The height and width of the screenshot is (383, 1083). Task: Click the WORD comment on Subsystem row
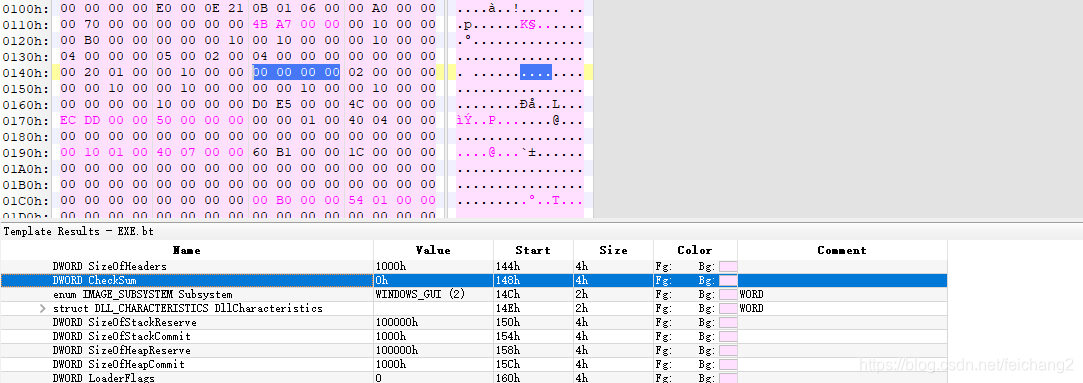tap(751, 295)
